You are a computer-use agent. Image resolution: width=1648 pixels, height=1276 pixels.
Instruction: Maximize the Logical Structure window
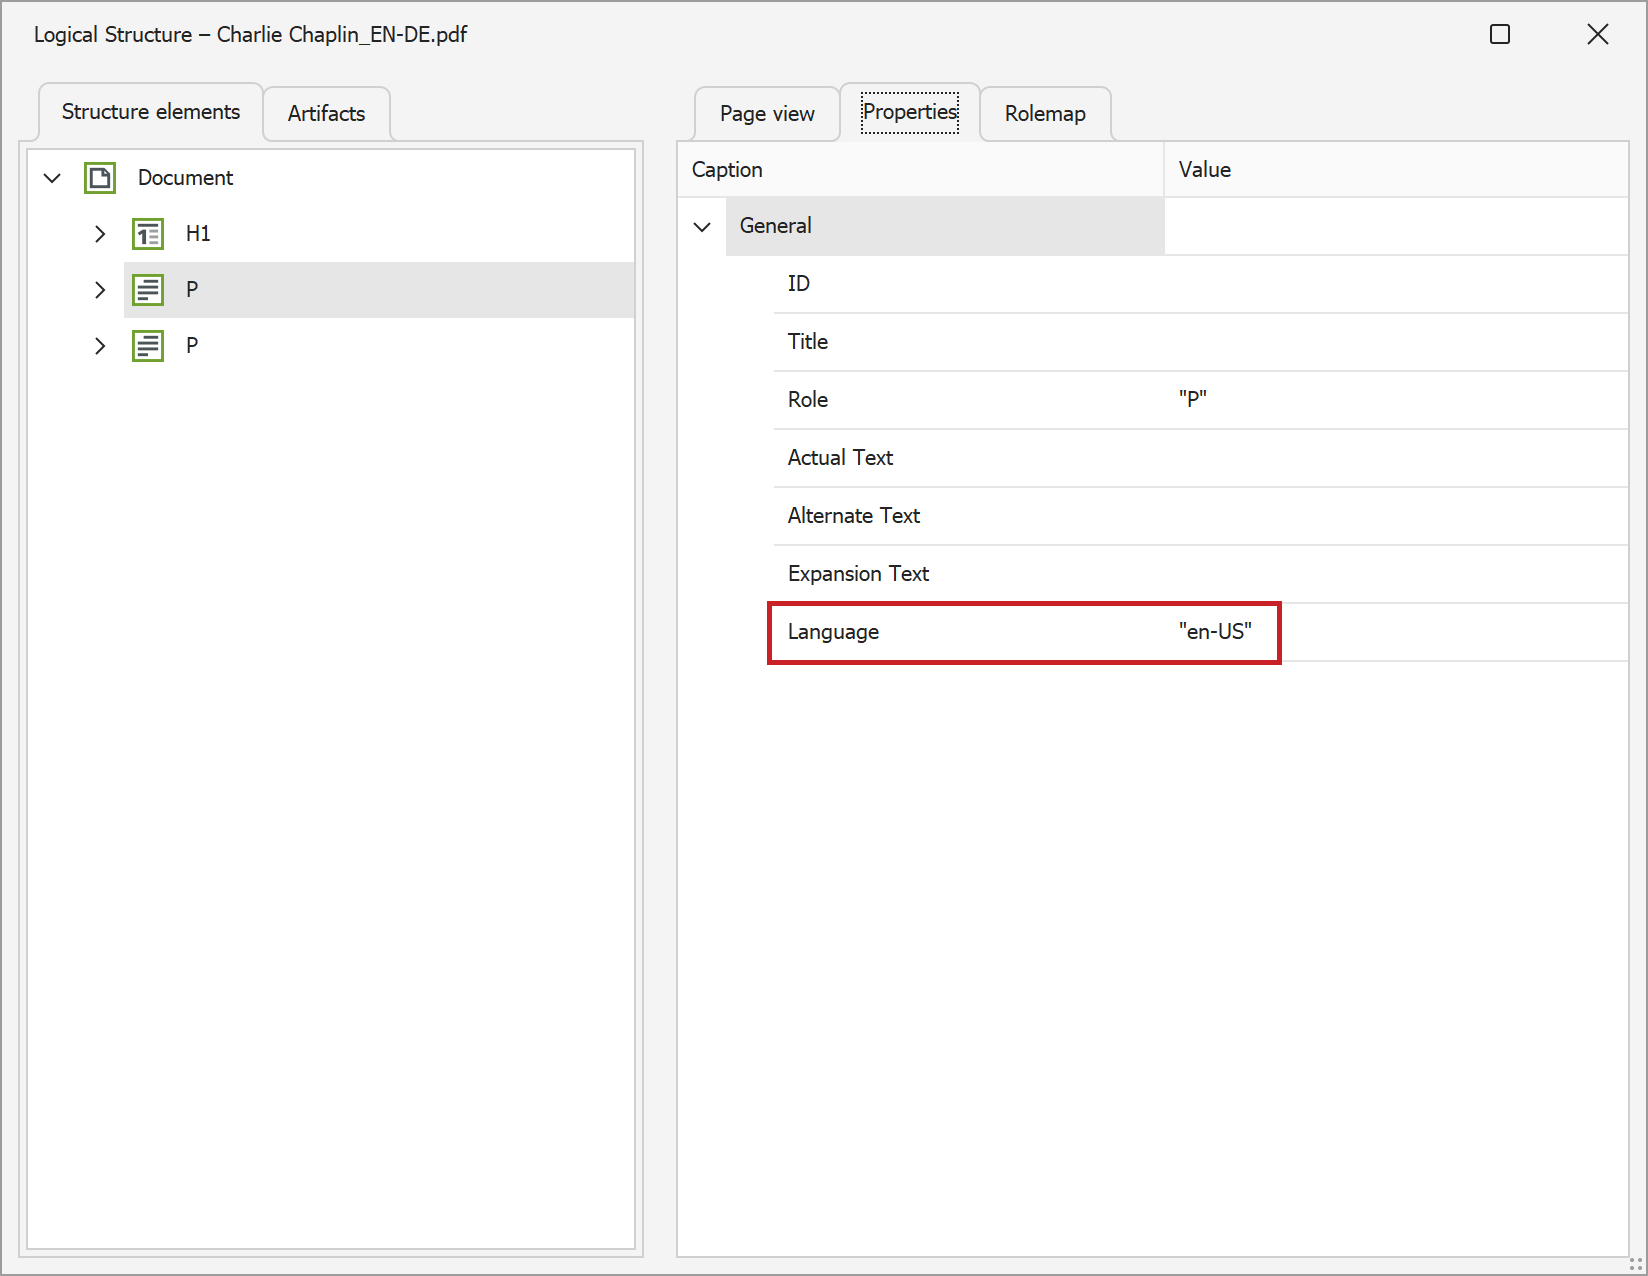[1500, 34]
